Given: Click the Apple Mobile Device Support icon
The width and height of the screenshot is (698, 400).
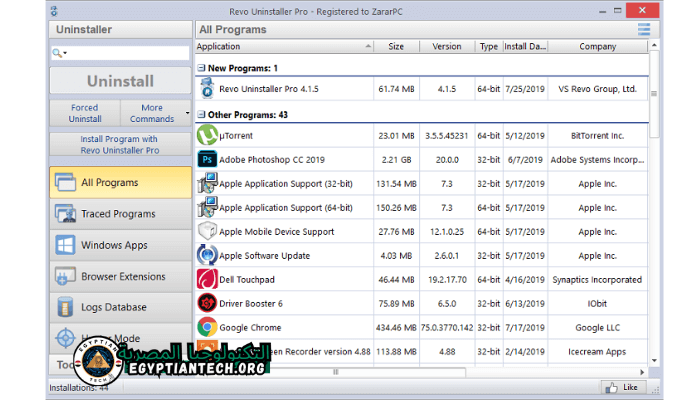Looking at the screenshot, I should pos(207,231).
